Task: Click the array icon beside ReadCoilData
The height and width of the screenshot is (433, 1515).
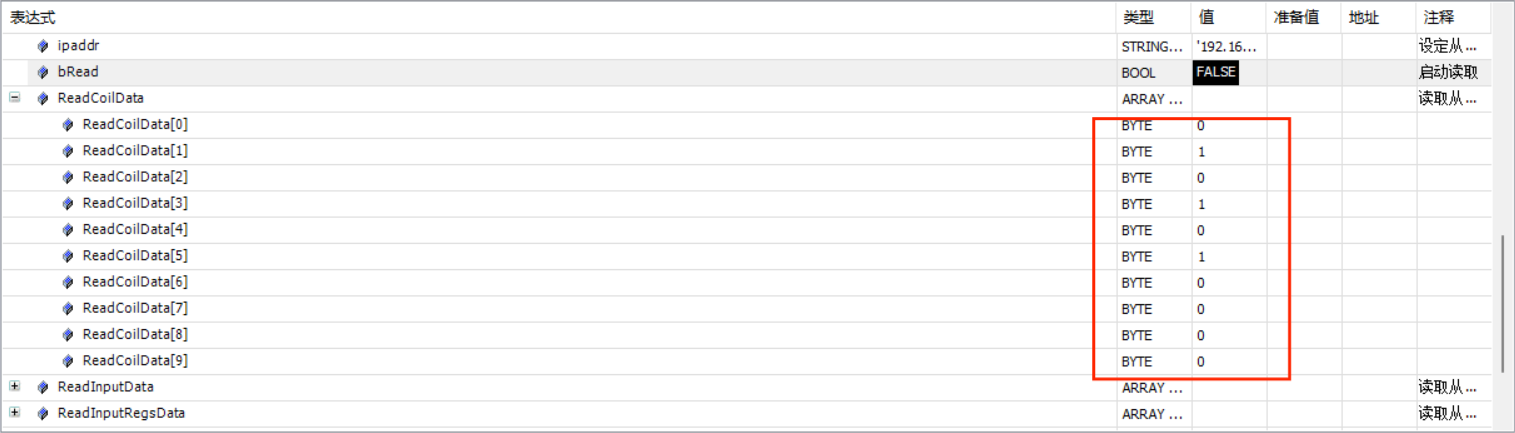Action: click(43, 98)
